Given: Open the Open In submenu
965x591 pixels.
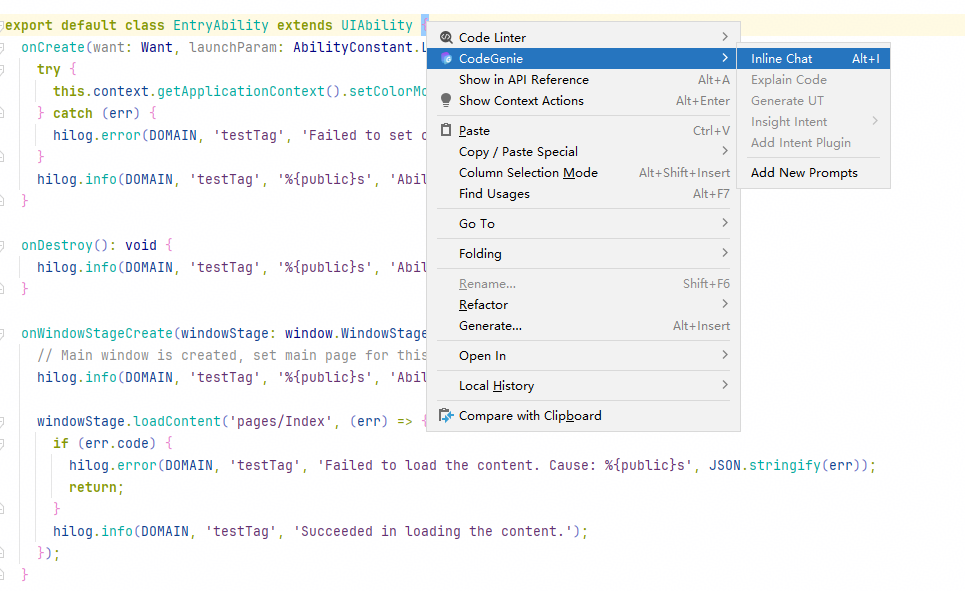Looking at the screenshot, I should (x=482, y=356).
